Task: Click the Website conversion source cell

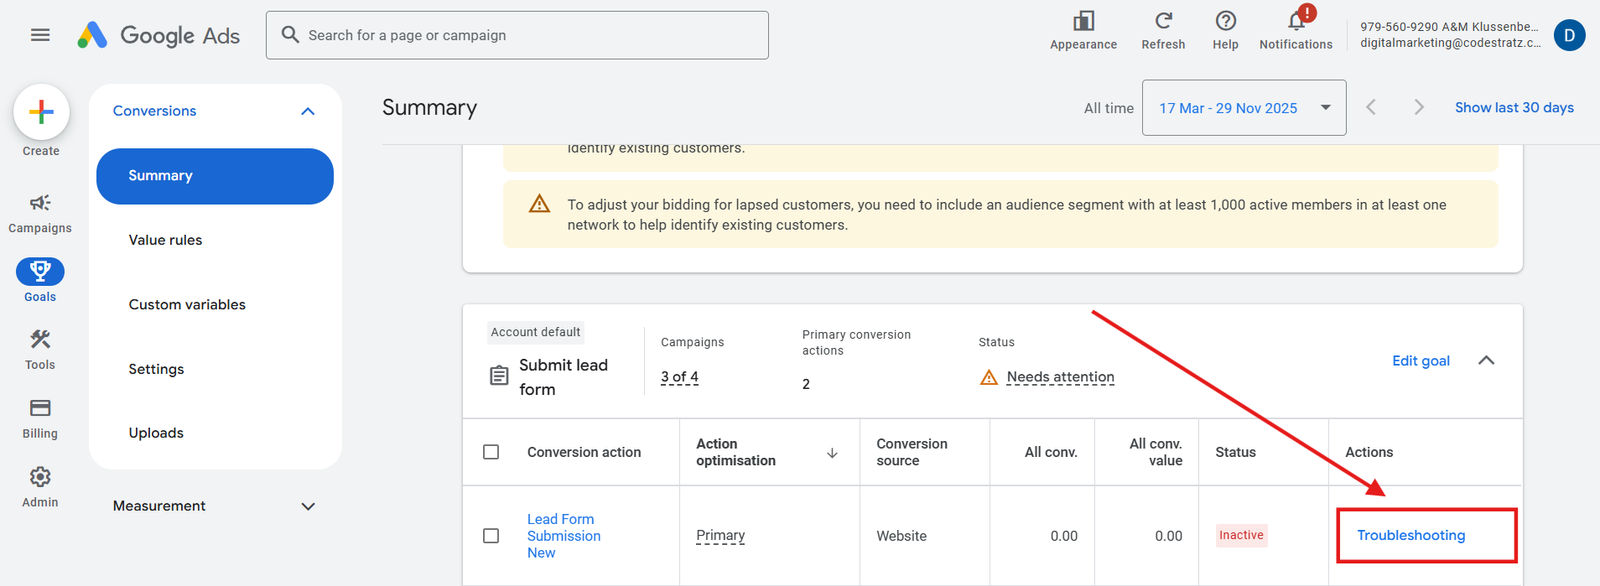Action: (x=902, y=536)
